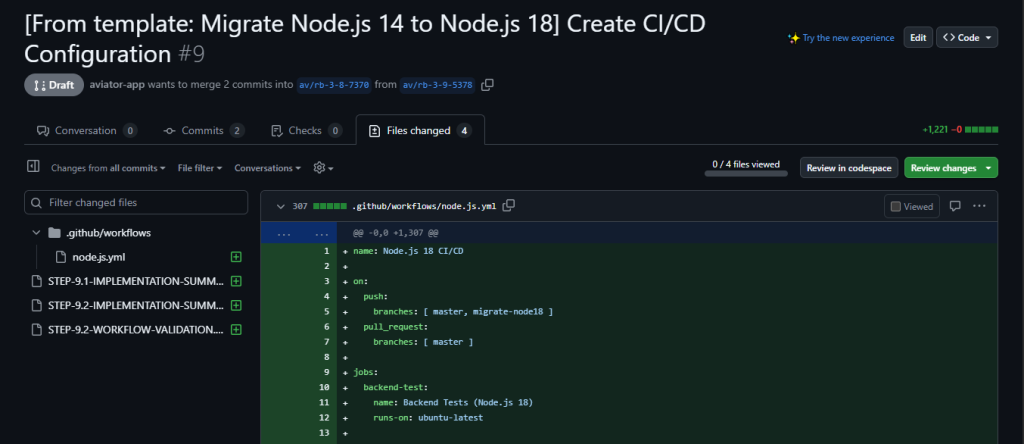Click the file tree toggle icon
The image size is (1024, 444).
click(x=33, y=167)
